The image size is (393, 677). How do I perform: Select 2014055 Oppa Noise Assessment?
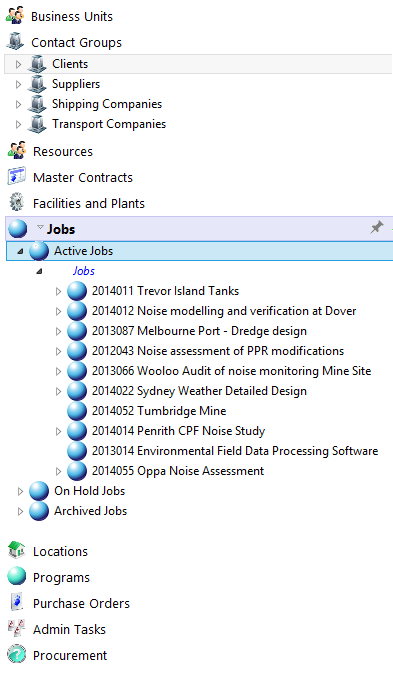[177, 471]
